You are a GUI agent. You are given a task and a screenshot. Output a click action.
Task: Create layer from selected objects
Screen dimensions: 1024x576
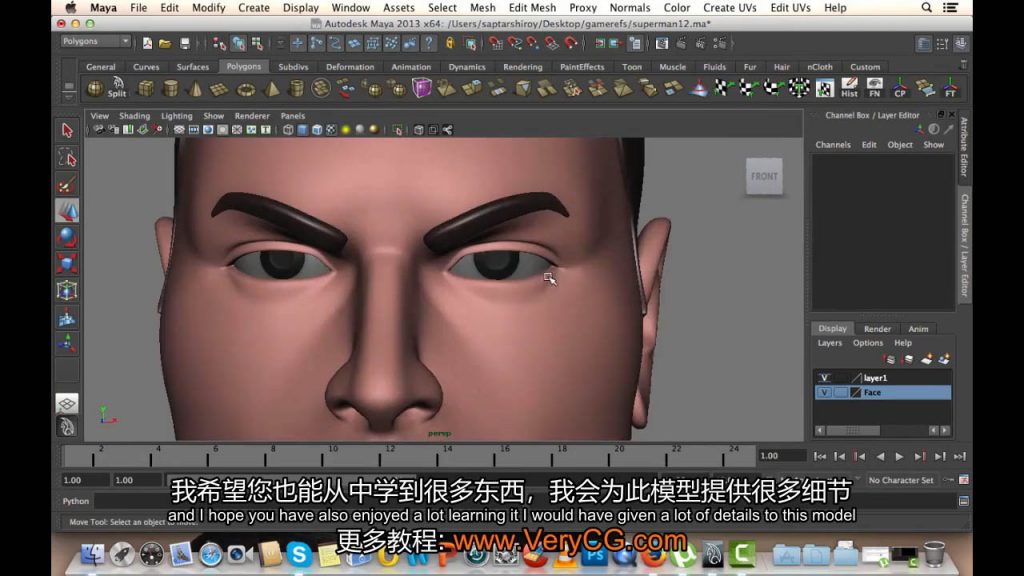944,359
